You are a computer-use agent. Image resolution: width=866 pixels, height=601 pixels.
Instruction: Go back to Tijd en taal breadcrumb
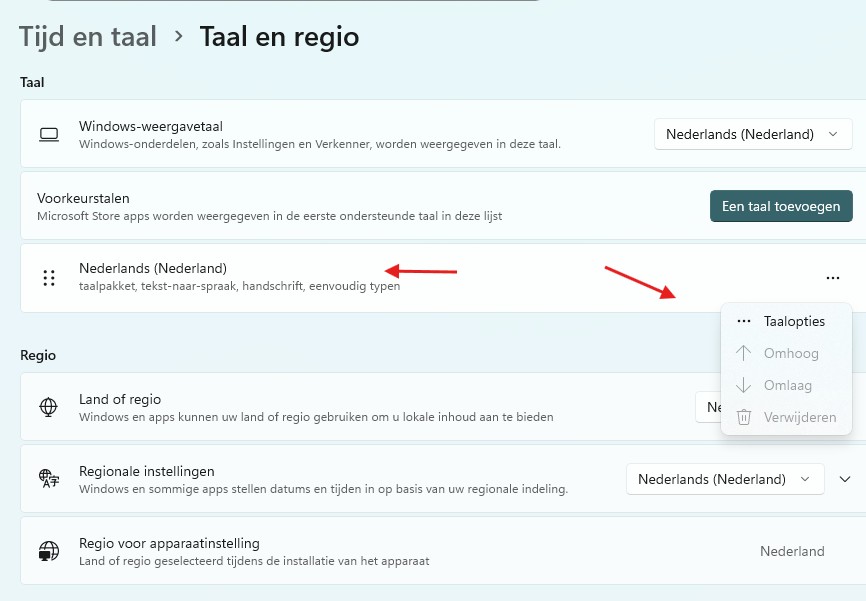[88, 37]
